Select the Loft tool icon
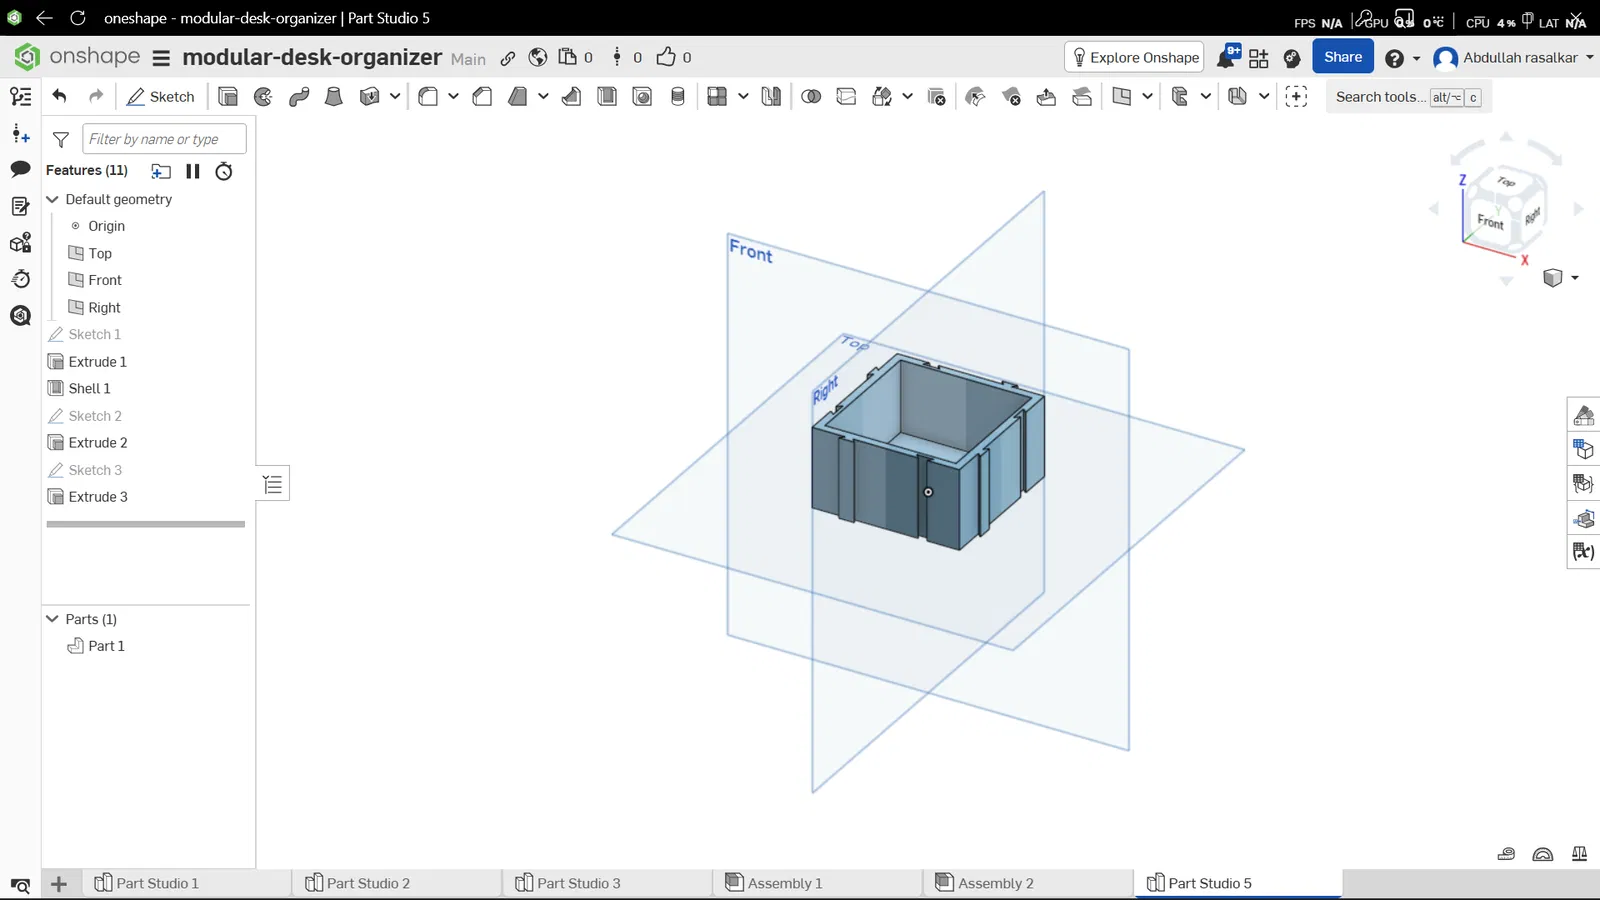Viewport: 1600px width, 900px height. coord(334,97)
